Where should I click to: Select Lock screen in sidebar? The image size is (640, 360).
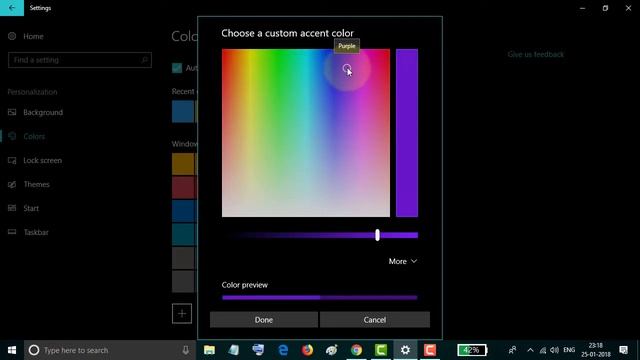[42, 160]
